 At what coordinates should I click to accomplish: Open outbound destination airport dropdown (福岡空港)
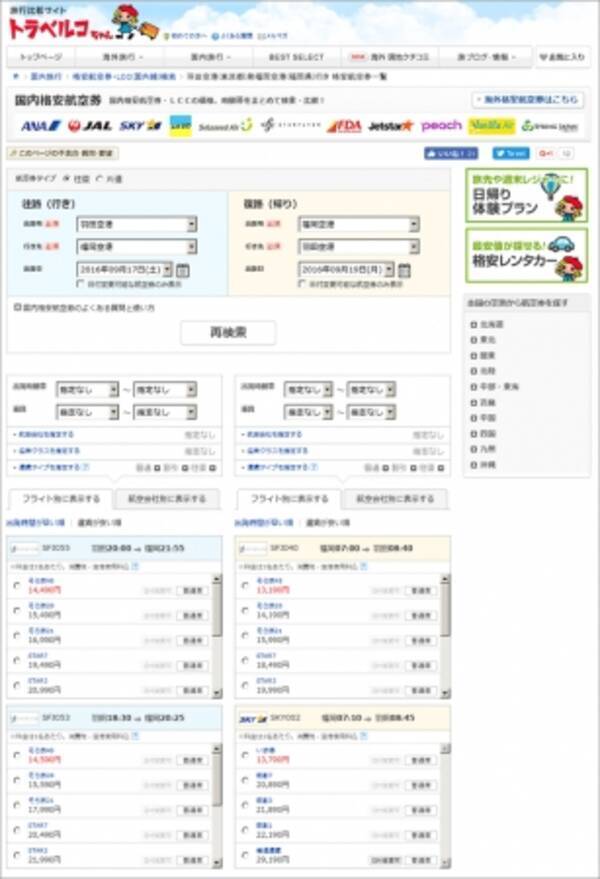137,247
